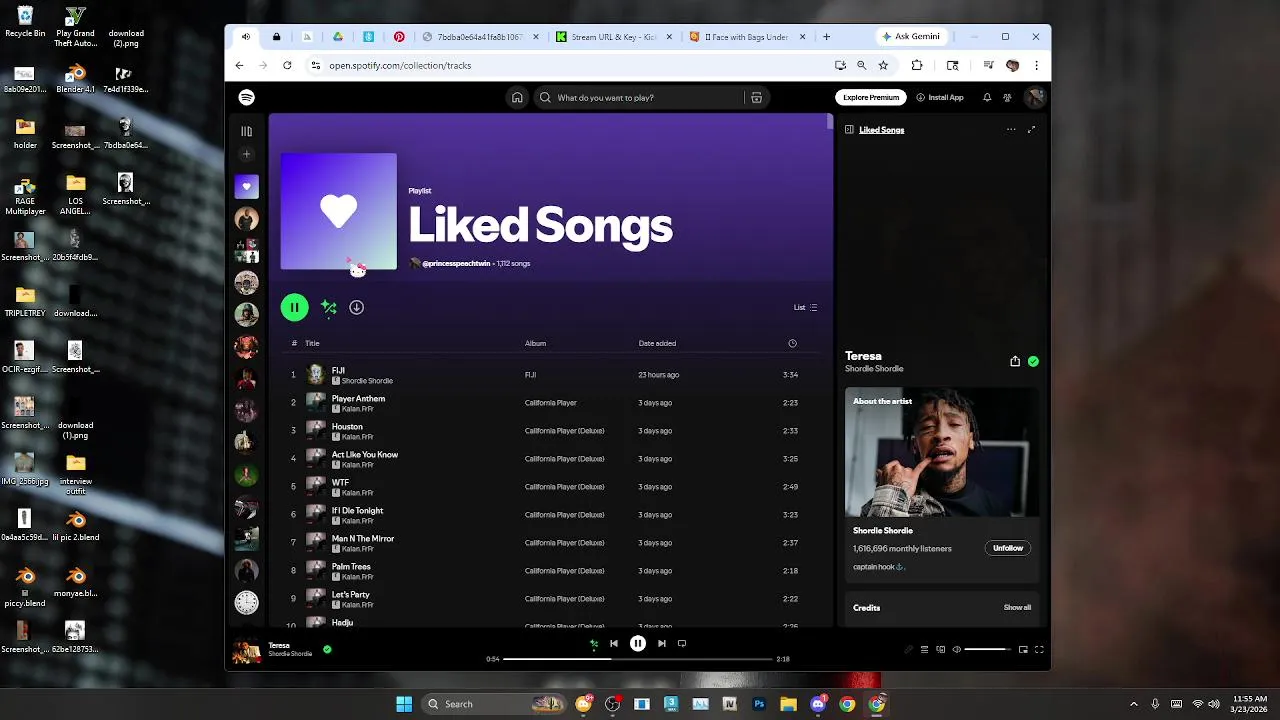Click the Liked Songs link in Now Playing panel
The height and width of the screenshot is (720, 1280).
[x=881, y=130]
